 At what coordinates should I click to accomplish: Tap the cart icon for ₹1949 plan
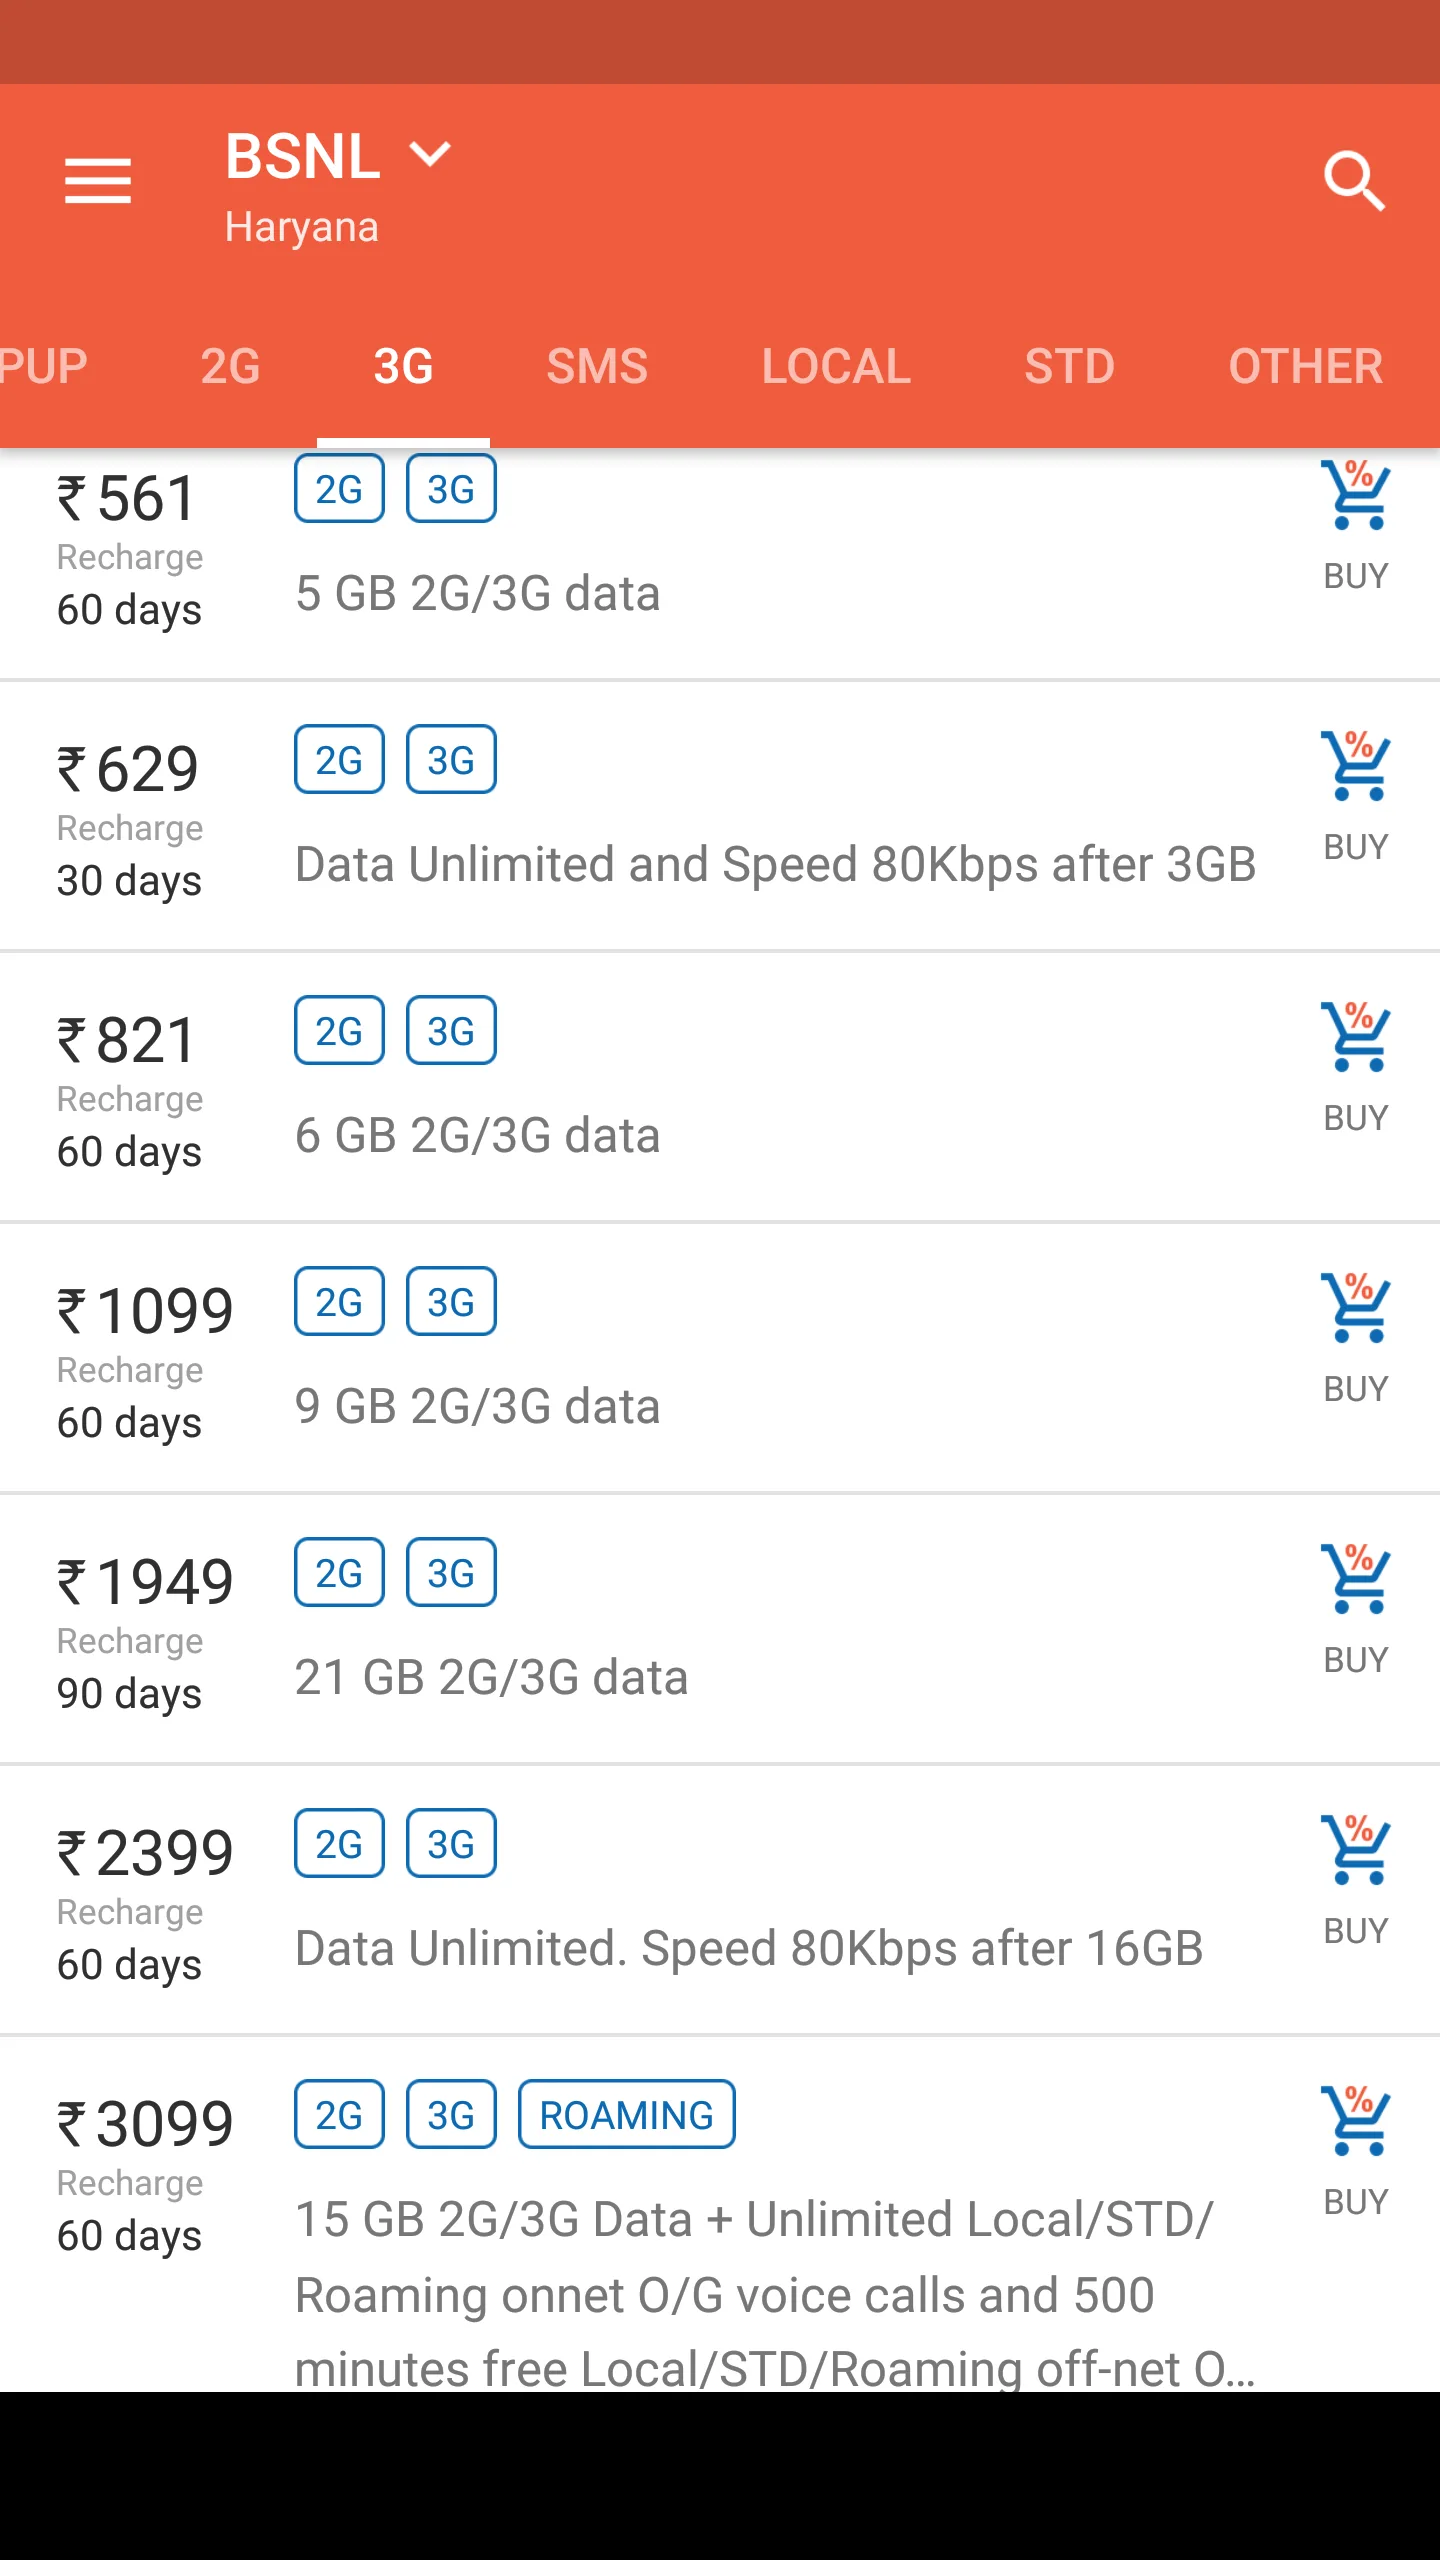[x=1355, y=1580]
